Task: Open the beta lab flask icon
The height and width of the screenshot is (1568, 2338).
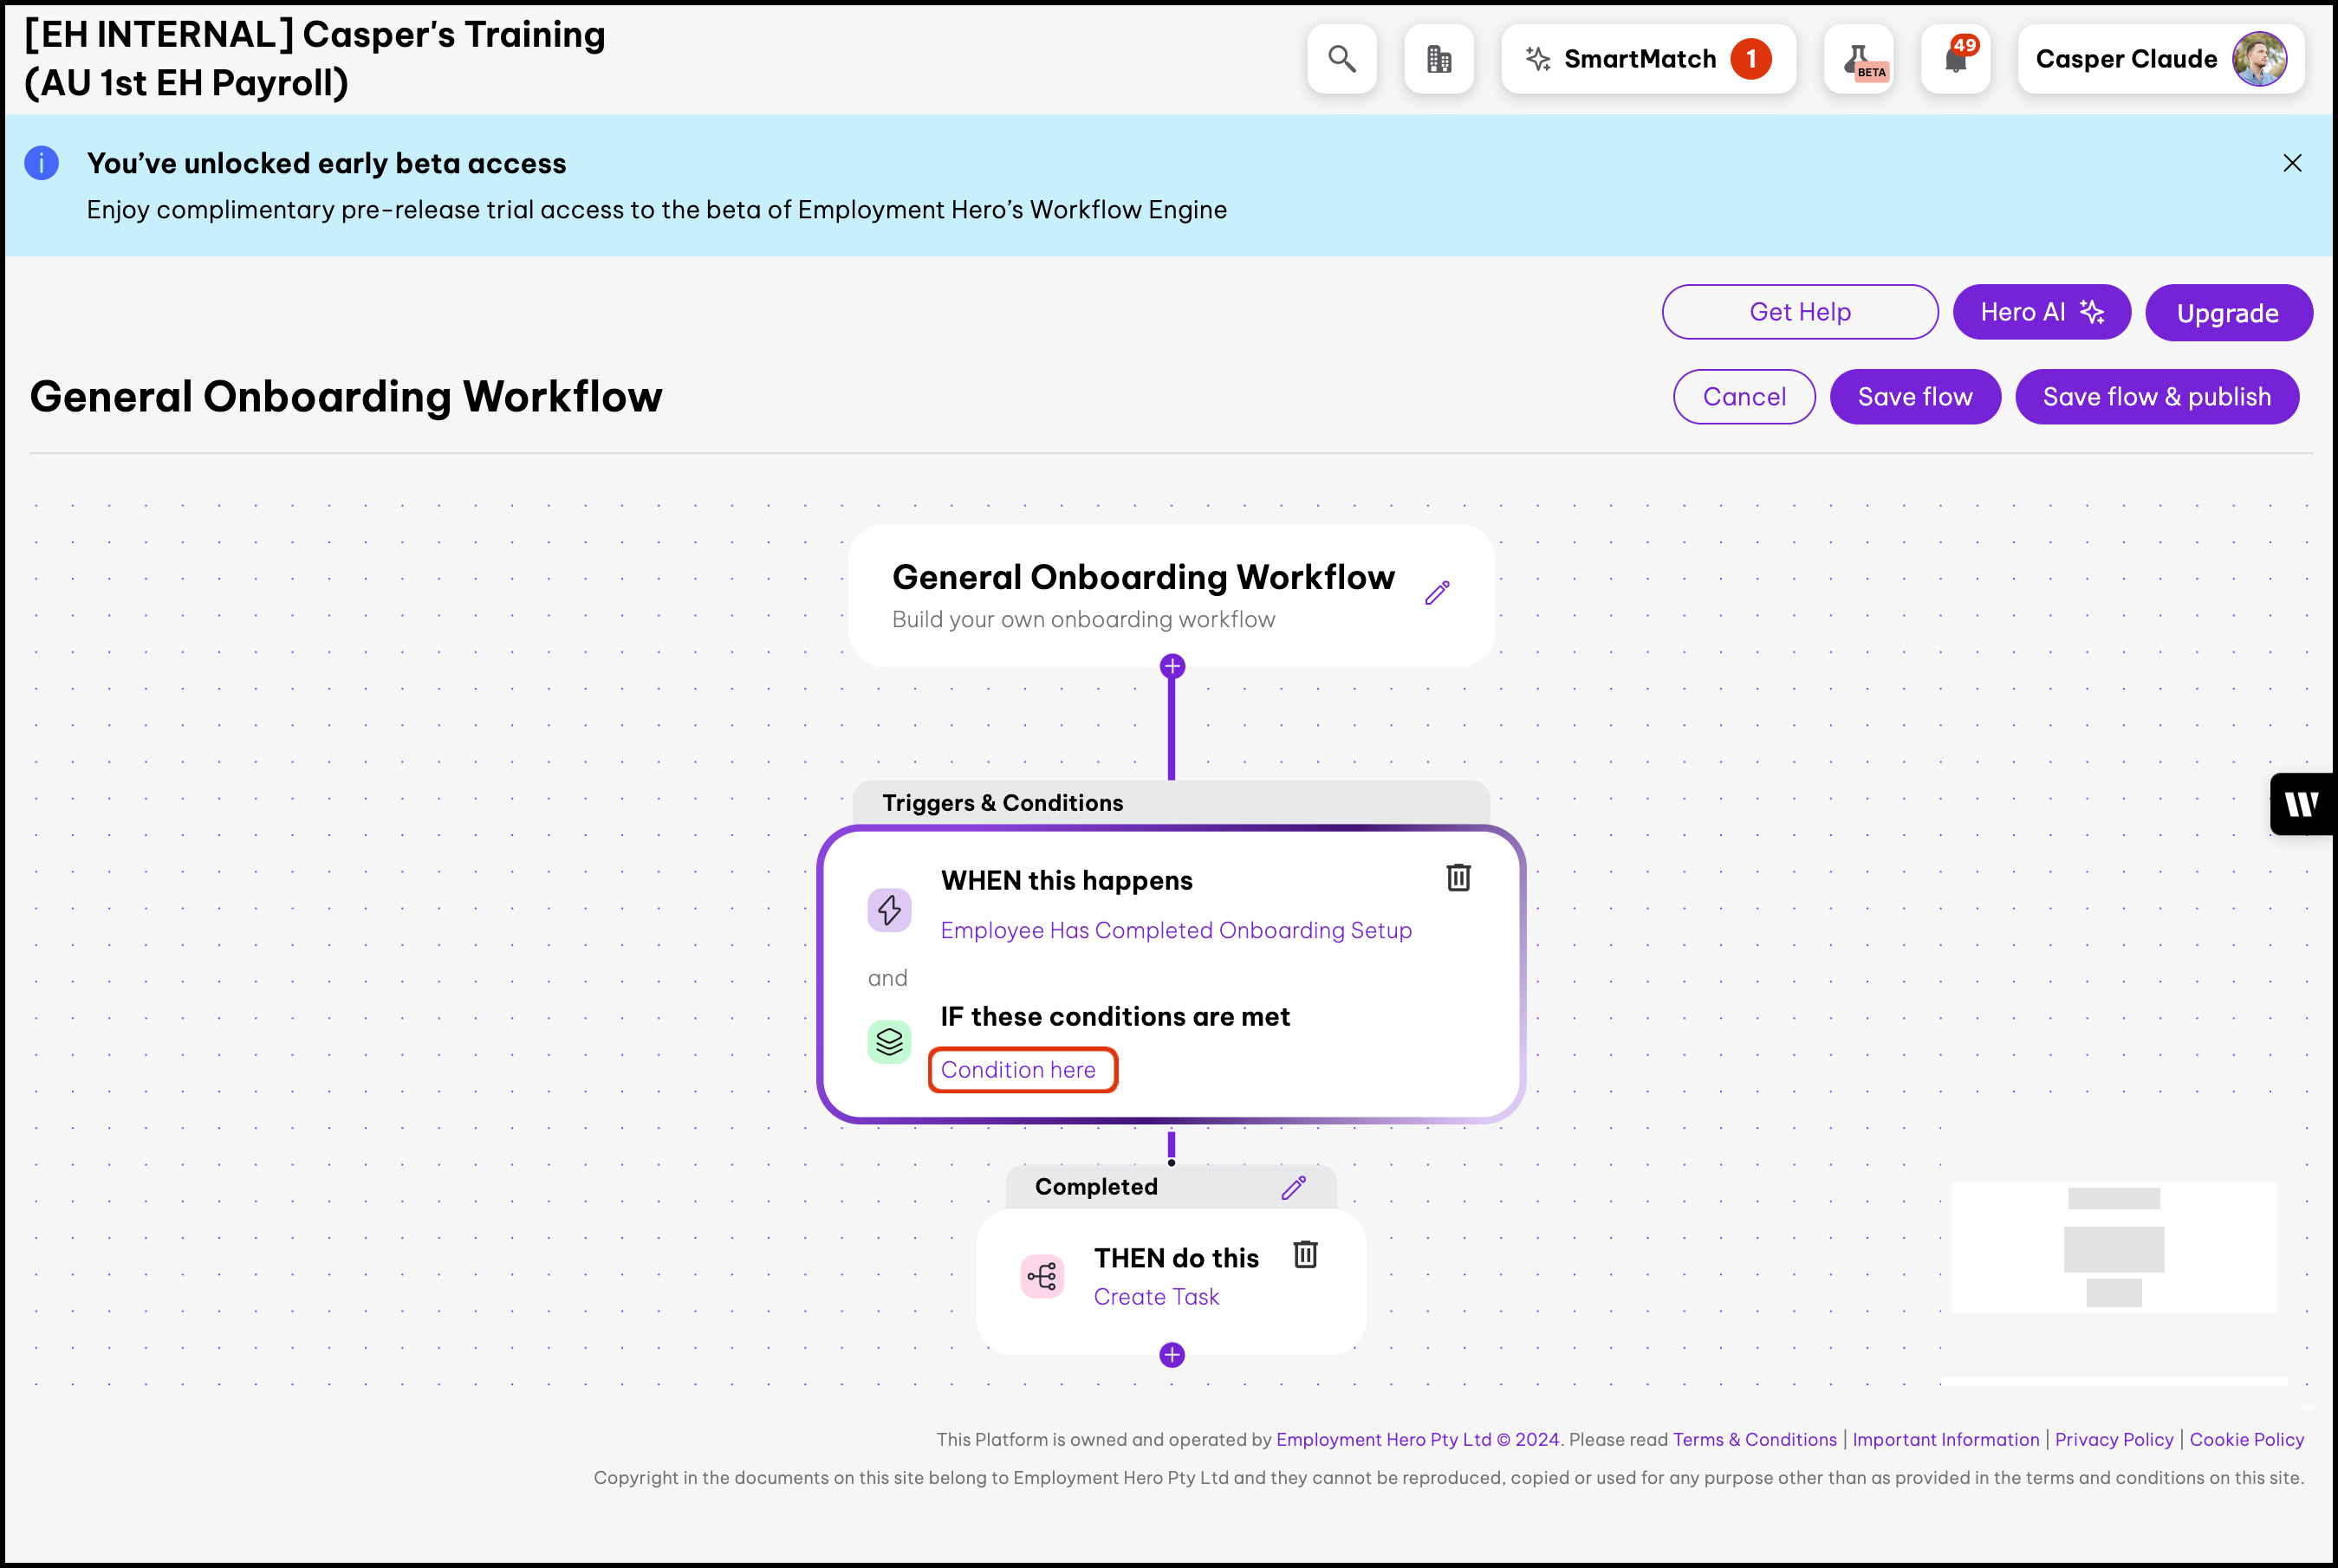Action: tap(1858, 60)
